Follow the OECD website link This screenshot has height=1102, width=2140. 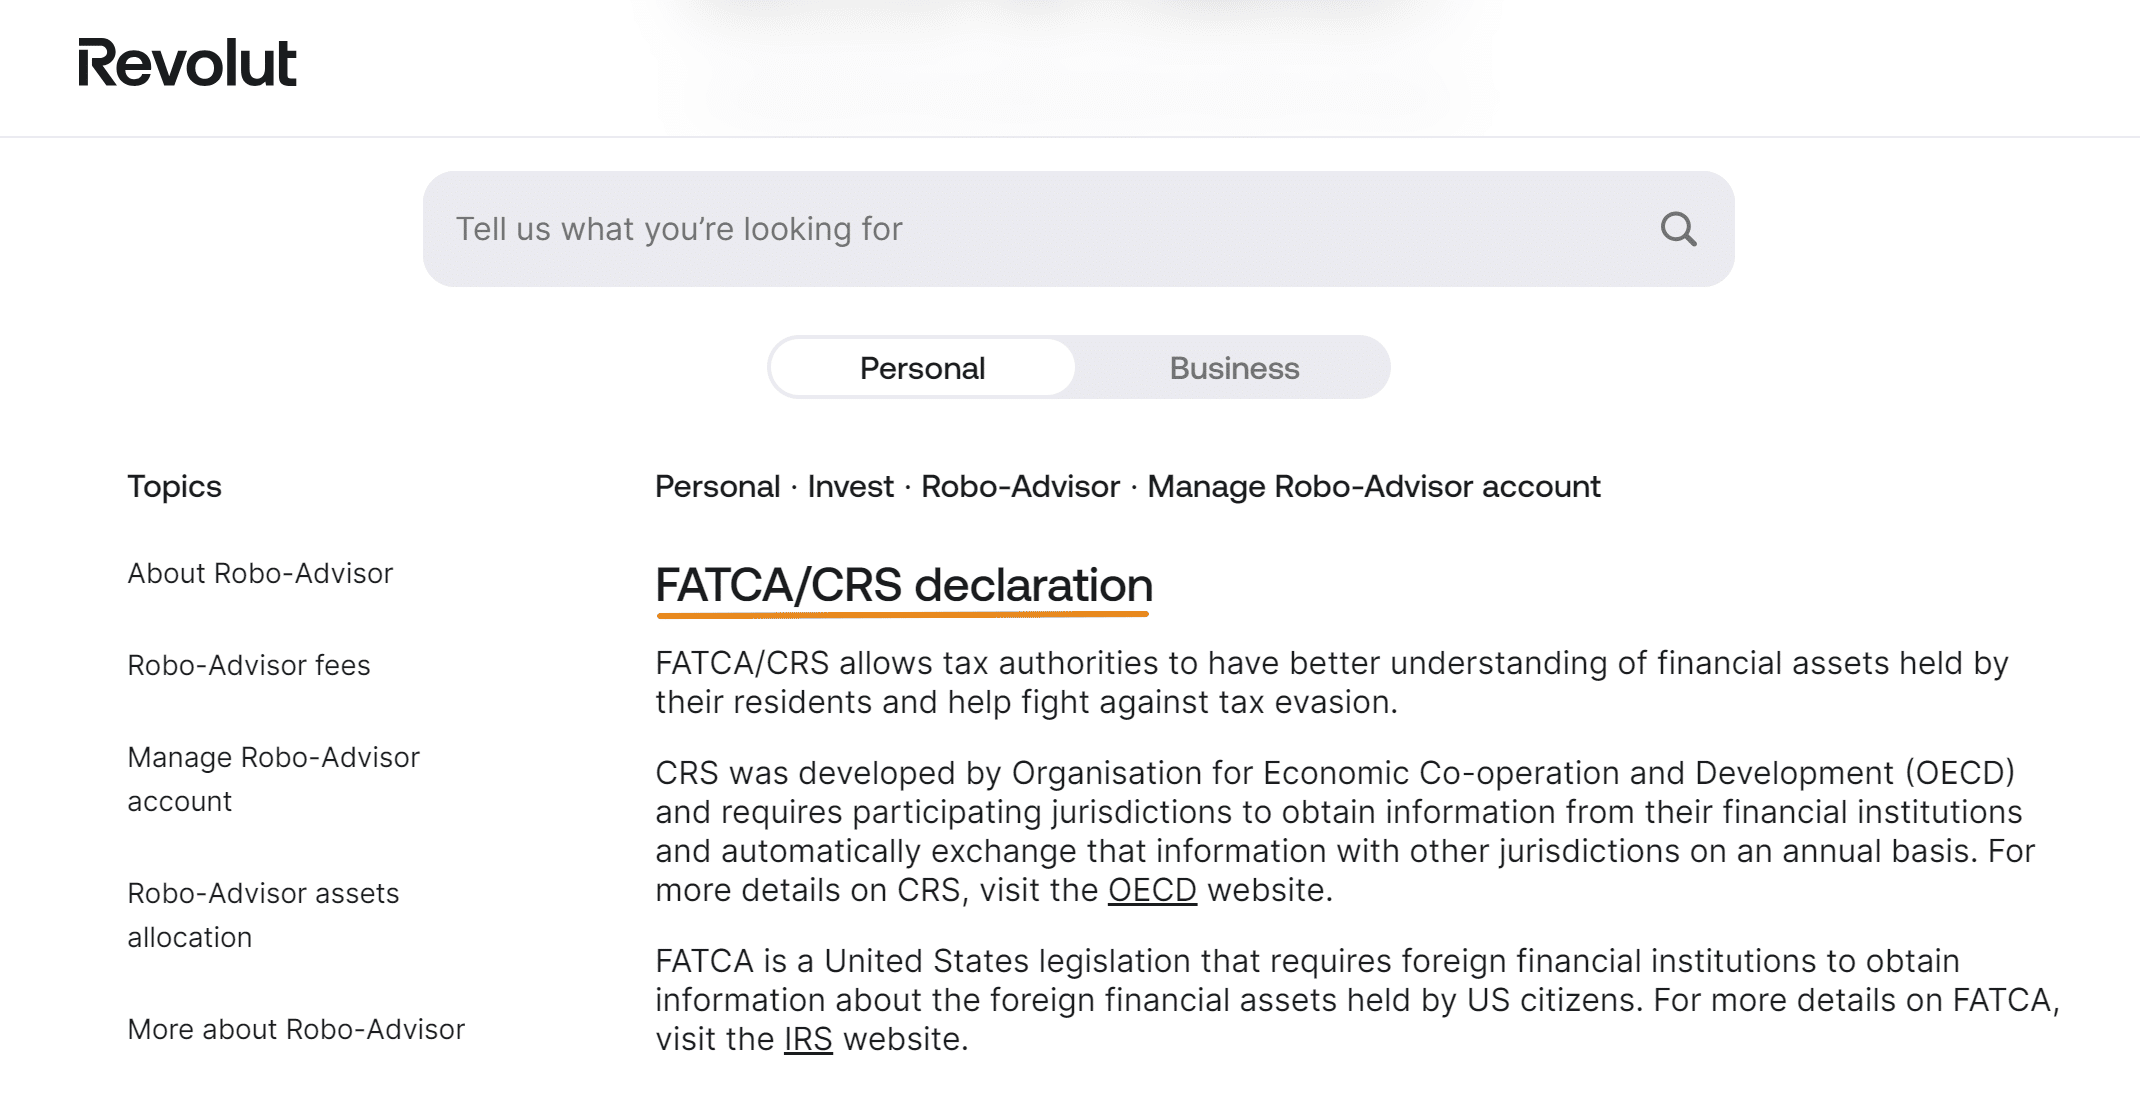click(x=1152, y=890)
